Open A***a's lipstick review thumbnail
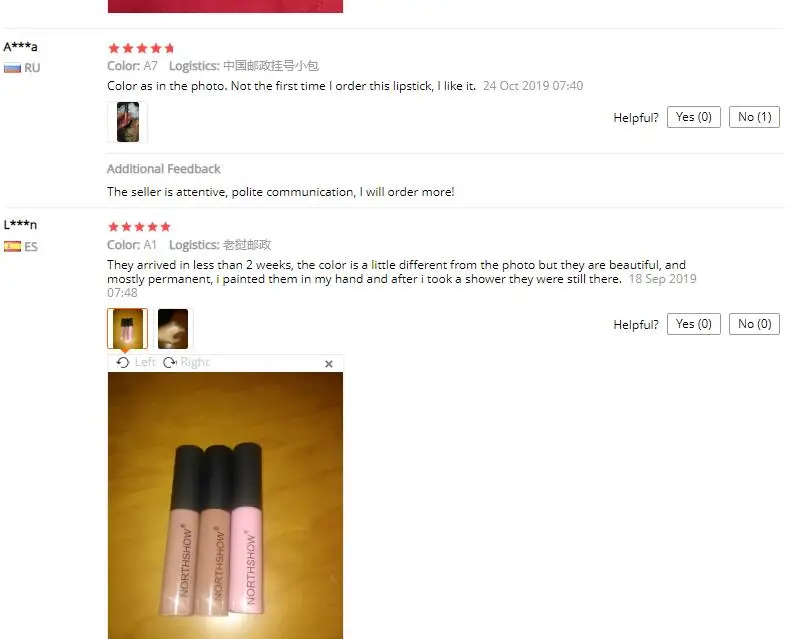This screenshot has height=639, width=797. [128, 122]
